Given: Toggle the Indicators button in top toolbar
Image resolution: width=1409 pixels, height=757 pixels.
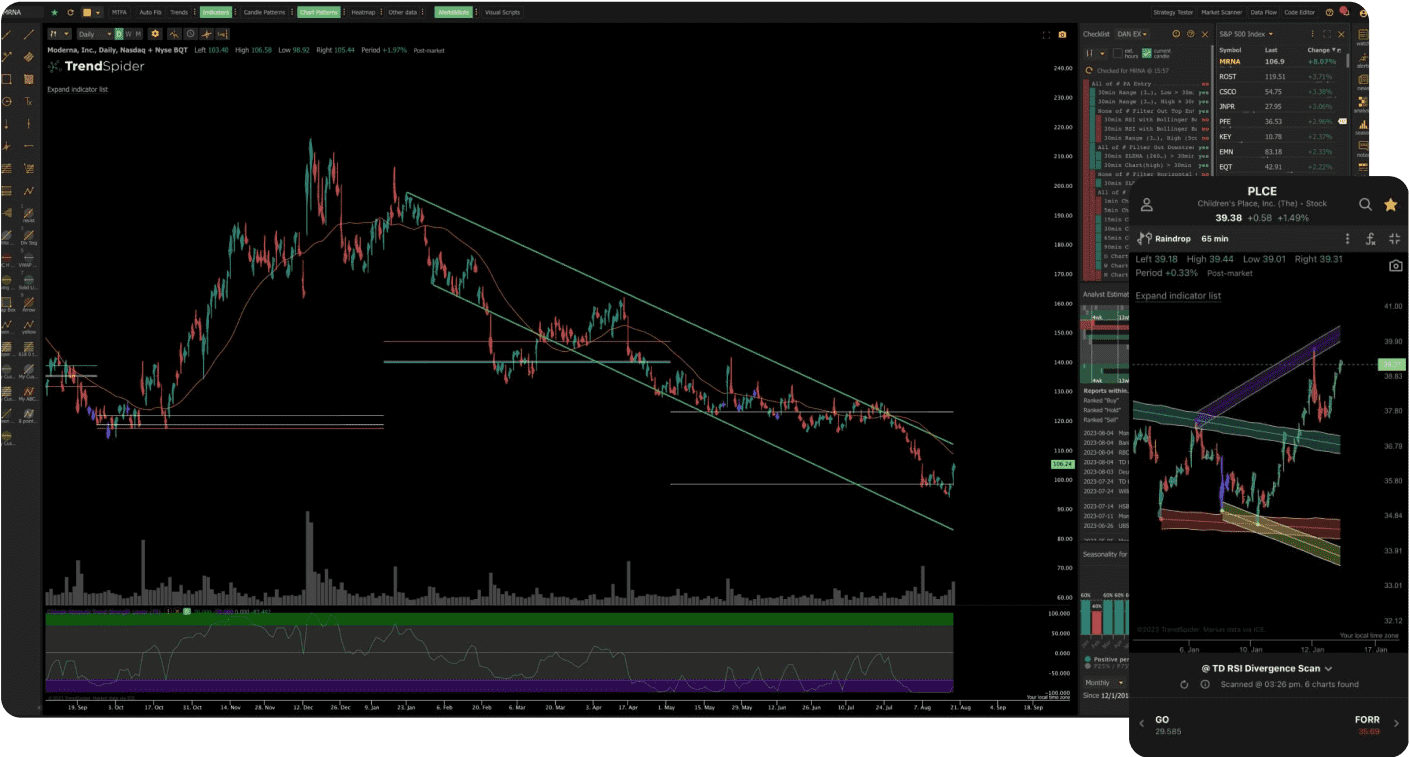Looking at the screenshot, I should point(218,12).
